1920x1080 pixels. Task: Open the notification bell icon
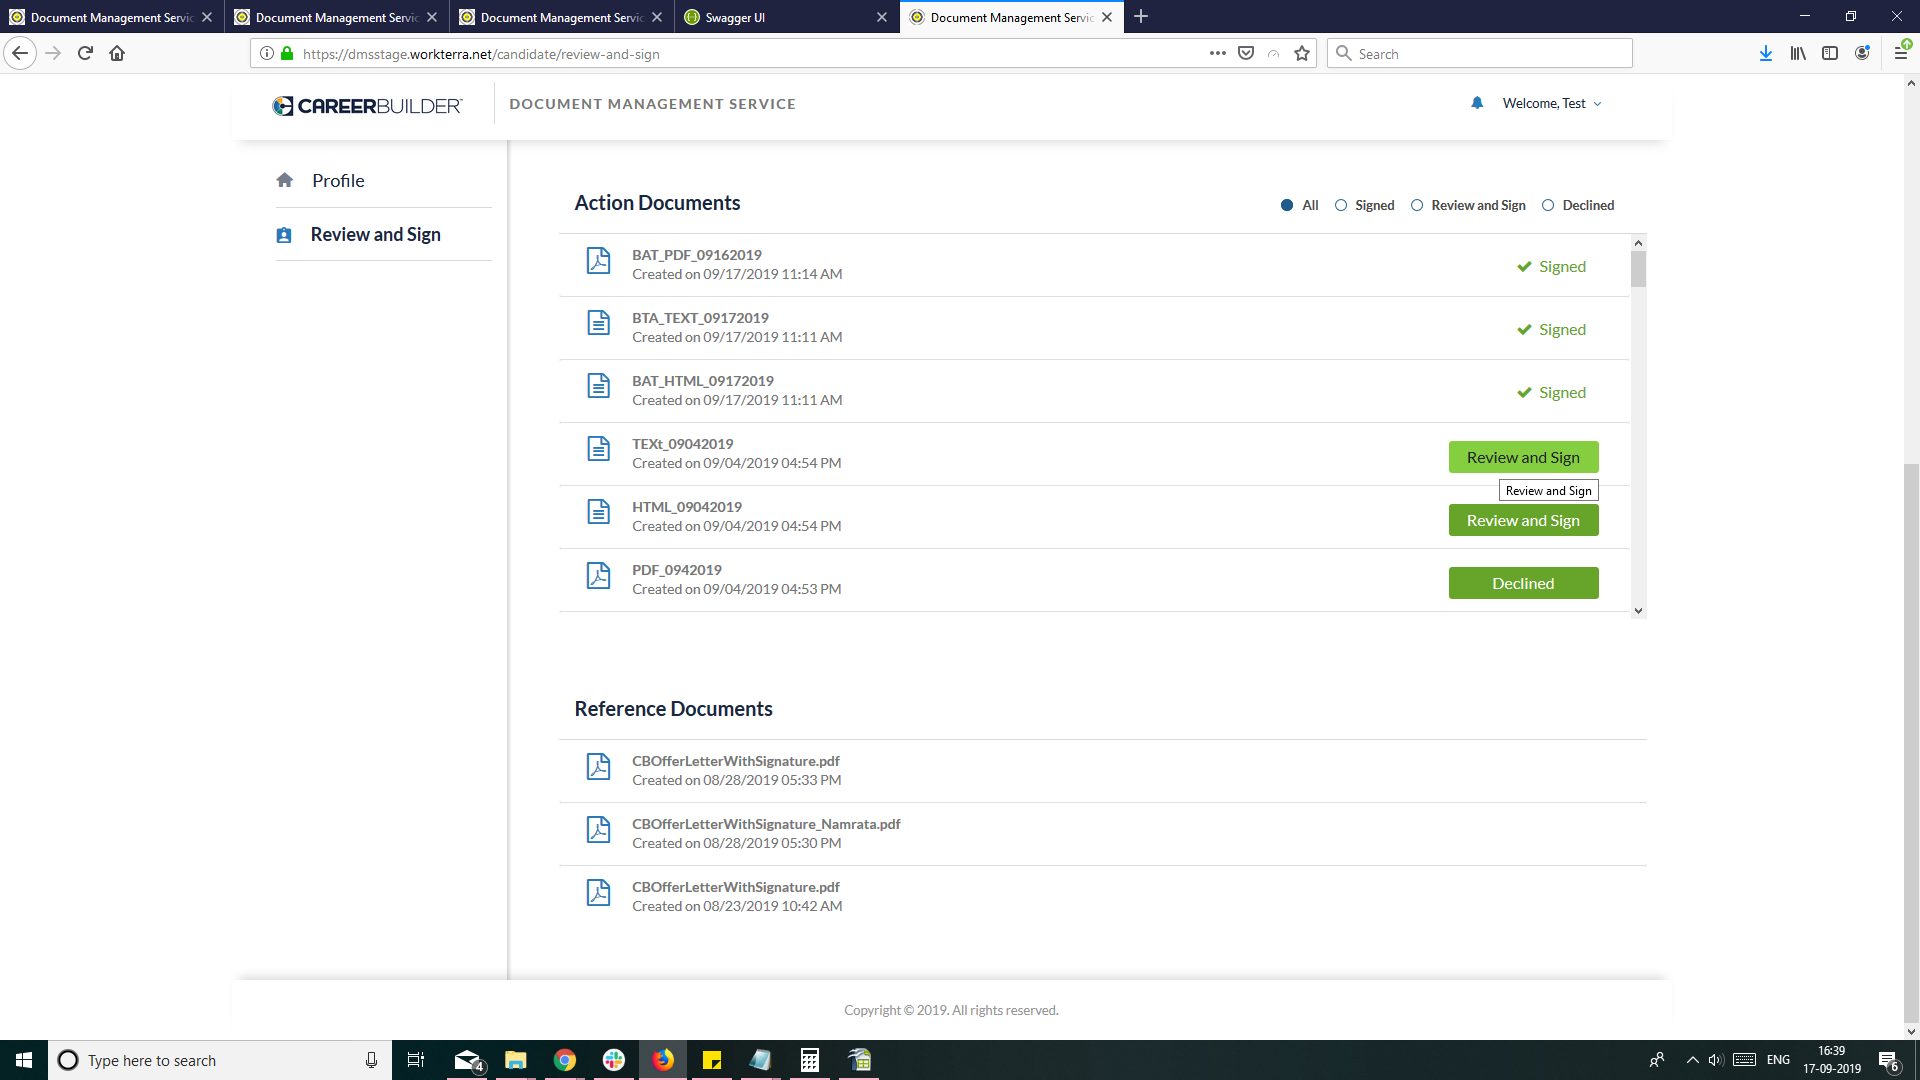[1477, 103]
